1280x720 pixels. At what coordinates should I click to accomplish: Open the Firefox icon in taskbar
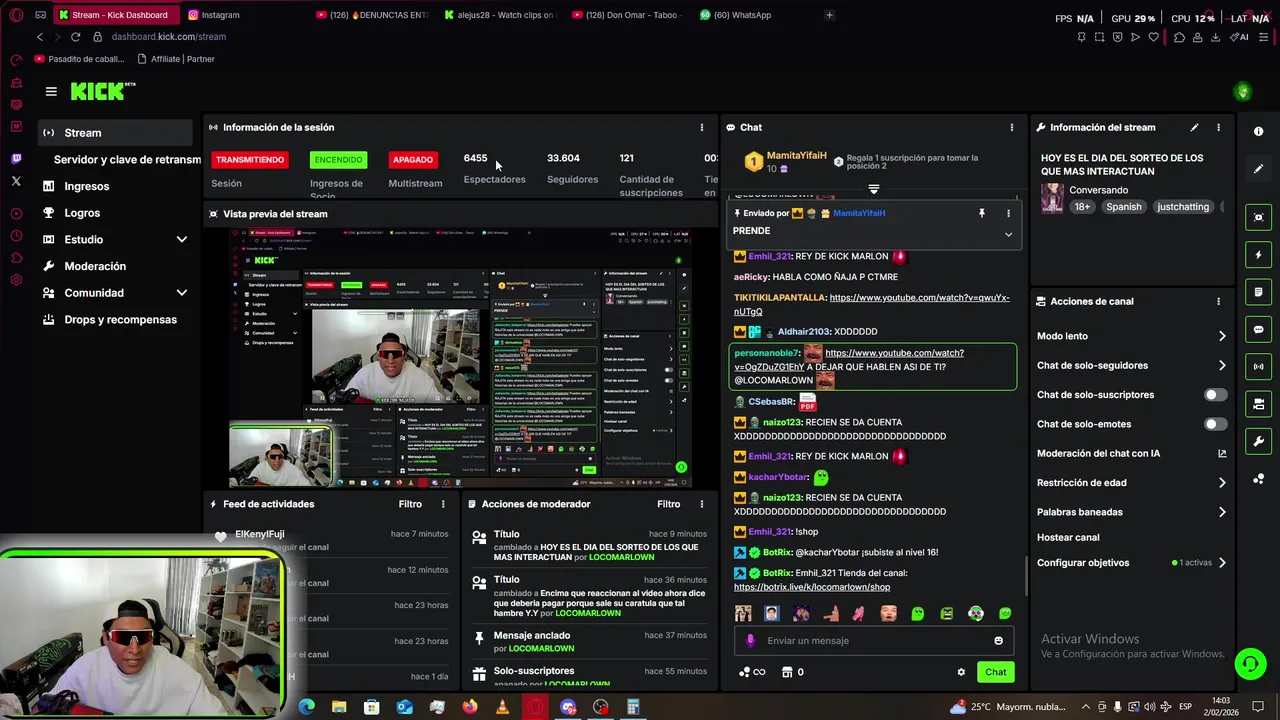pyautogui.click(x=470, y=707)
